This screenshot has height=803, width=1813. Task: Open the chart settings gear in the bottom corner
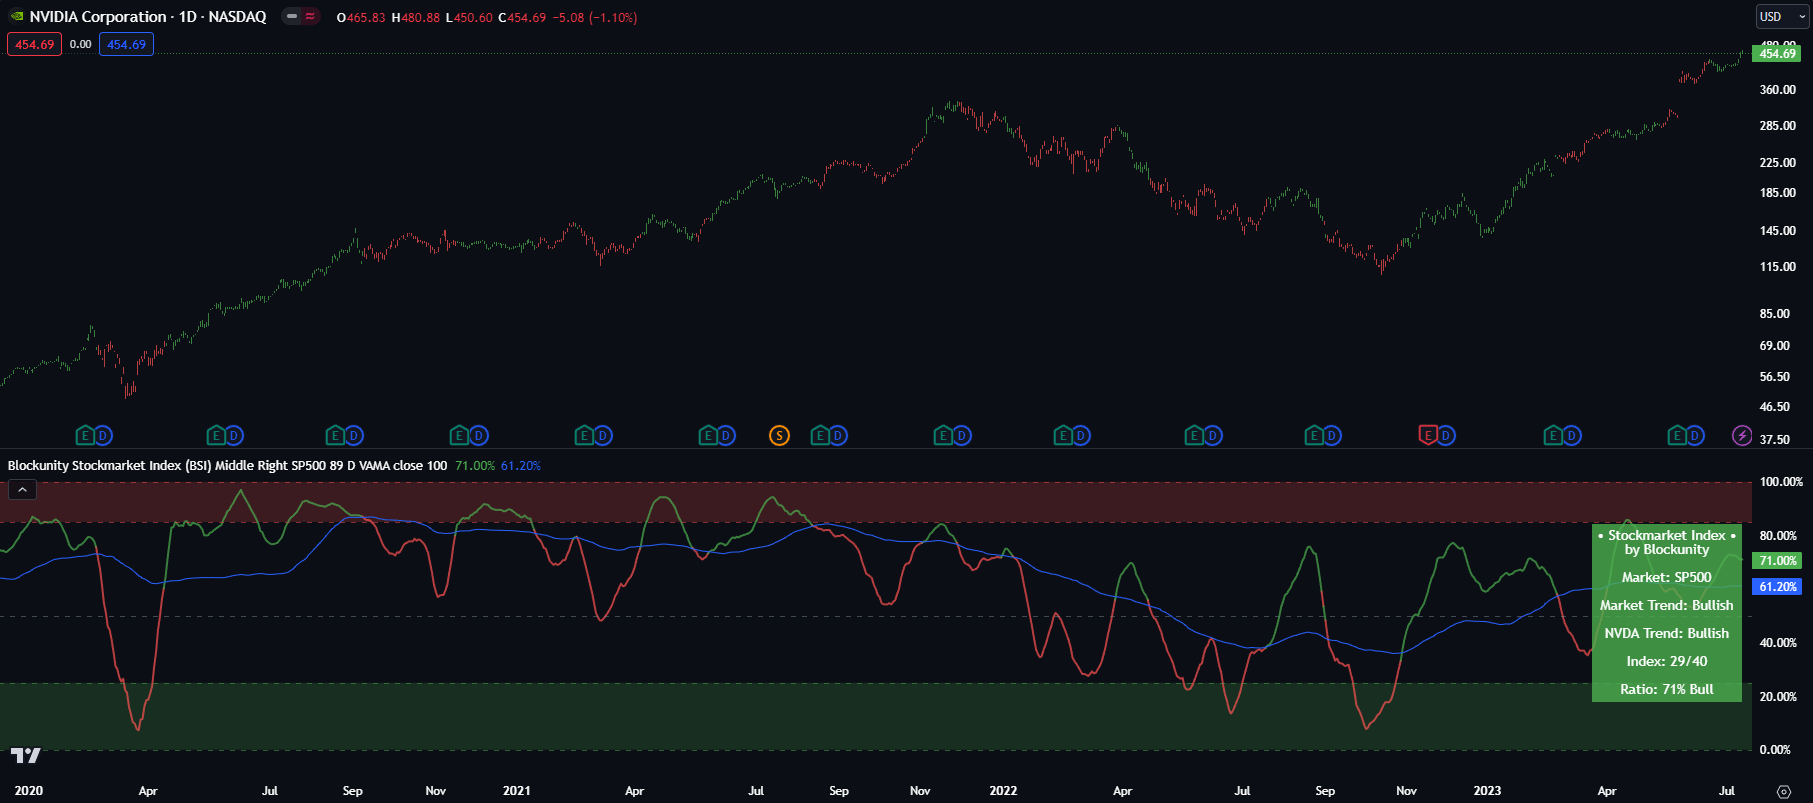(1783, 791)
